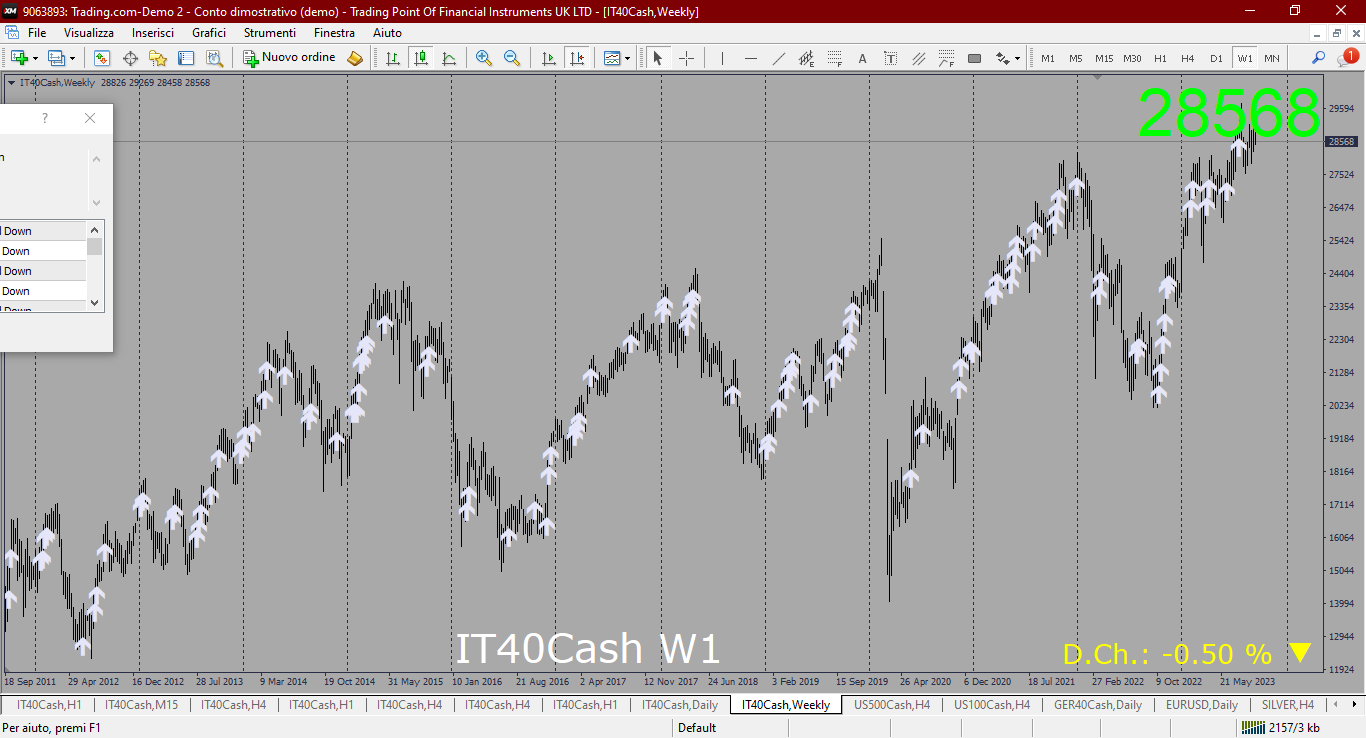
Task: Toggle the Market Watch window icon
Action: 102,58
